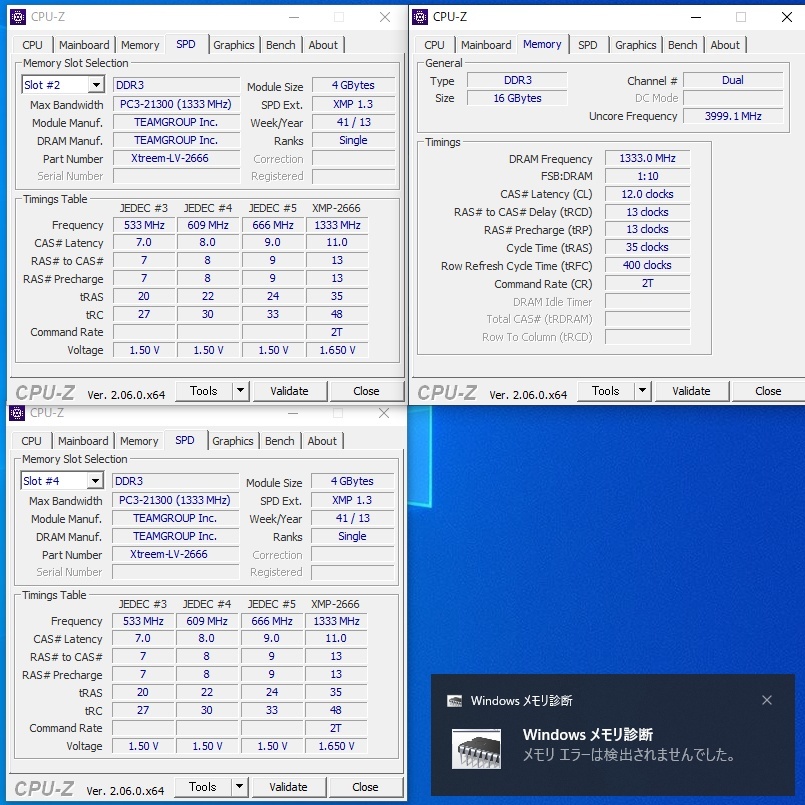Open Graphics tab in Memory window

click(x=636, y=45)
